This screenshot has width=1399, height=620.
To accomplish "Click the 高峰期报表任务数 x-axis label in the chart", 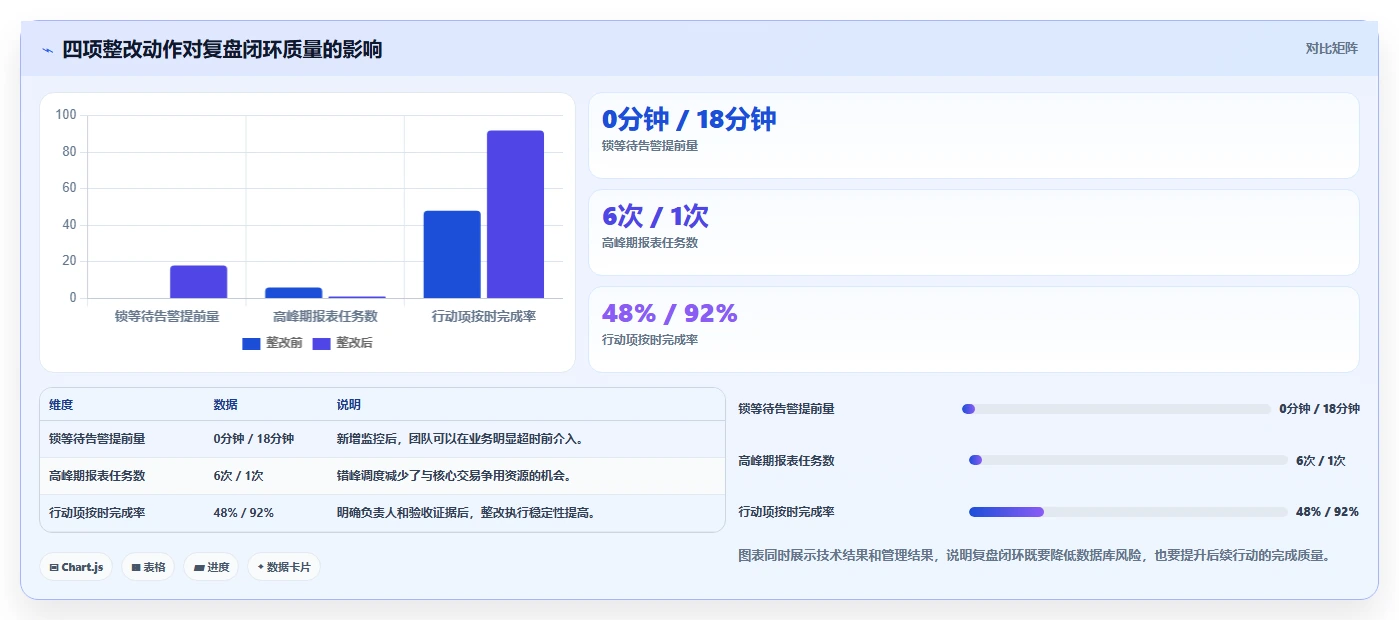I will point(325,316).
